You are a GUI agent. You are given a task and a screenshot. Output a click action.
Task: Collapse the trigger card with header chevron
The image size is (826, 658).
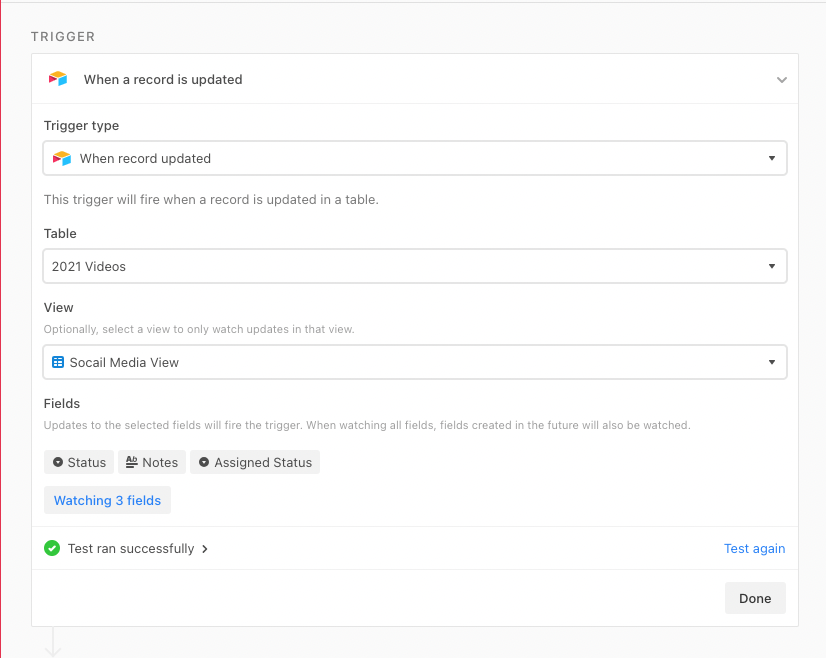coord(782,80)
